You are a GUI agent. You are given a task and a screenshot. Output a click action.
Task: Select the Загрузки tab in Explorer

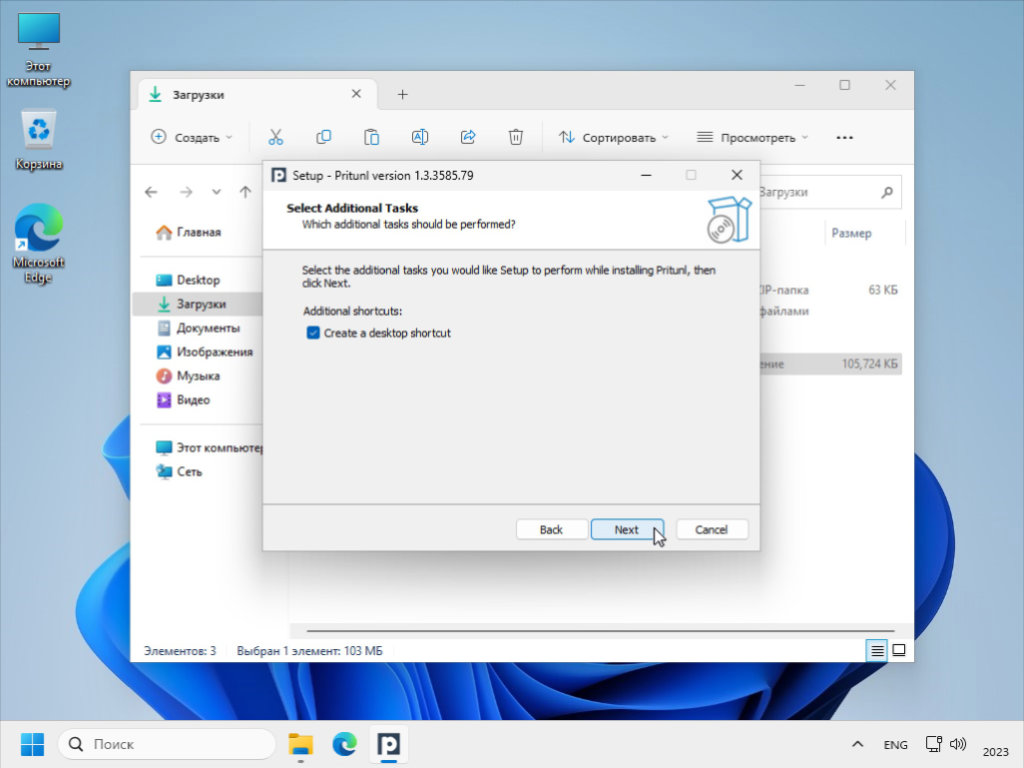pyautogui.click(x=255, y=95)
